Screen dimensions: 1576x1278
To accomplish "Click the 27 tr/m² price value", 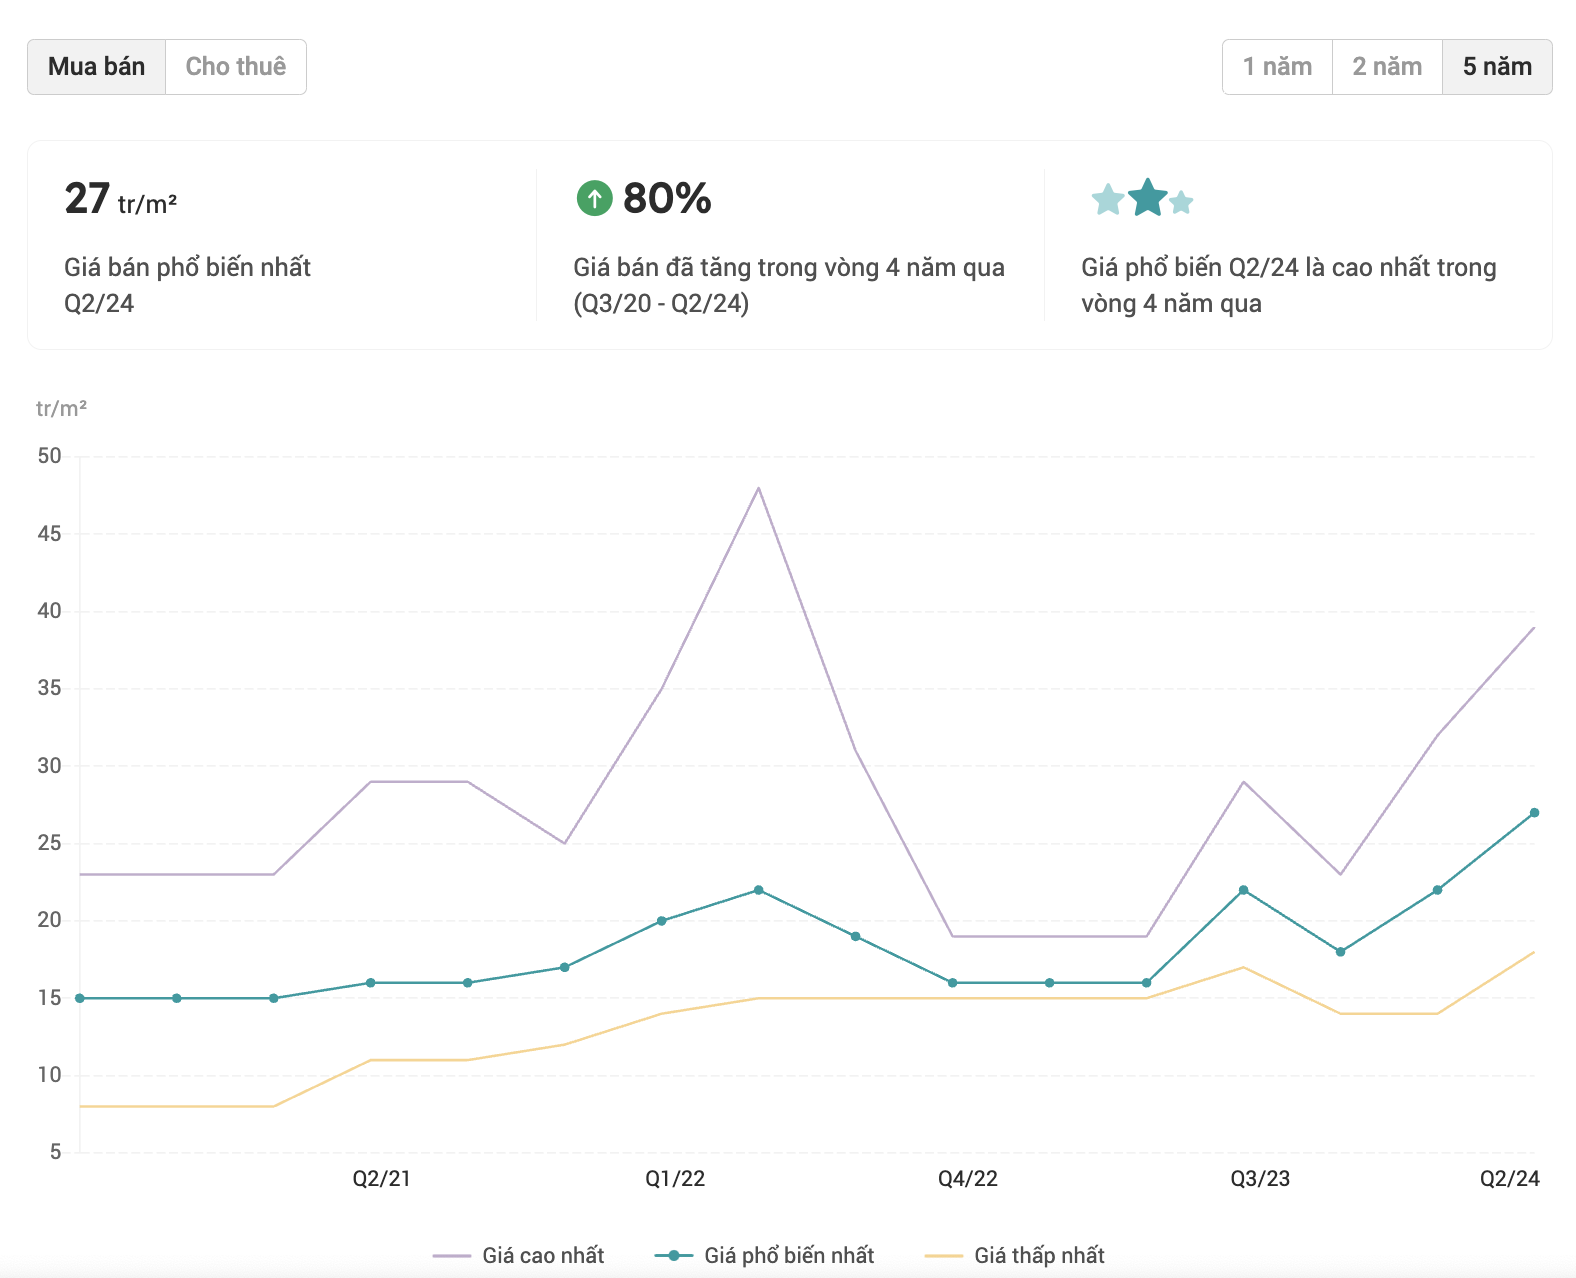I will click(x=121, y=199).
